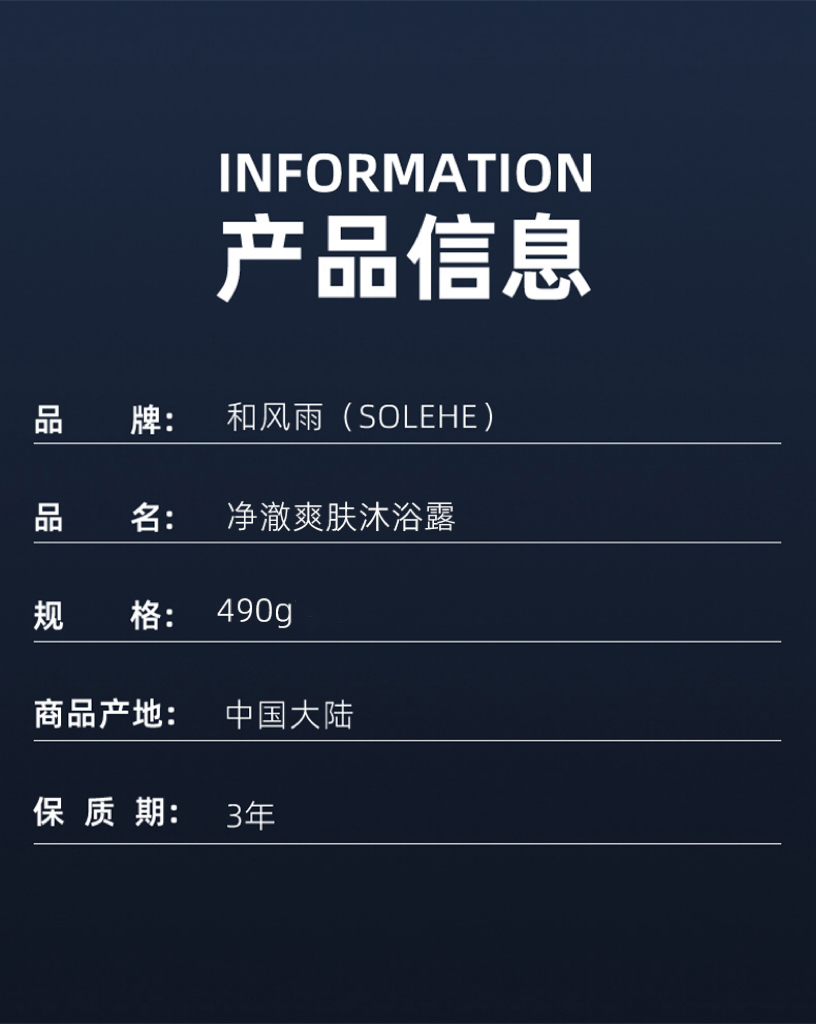Click the 490g specification value

coord(255,613)
